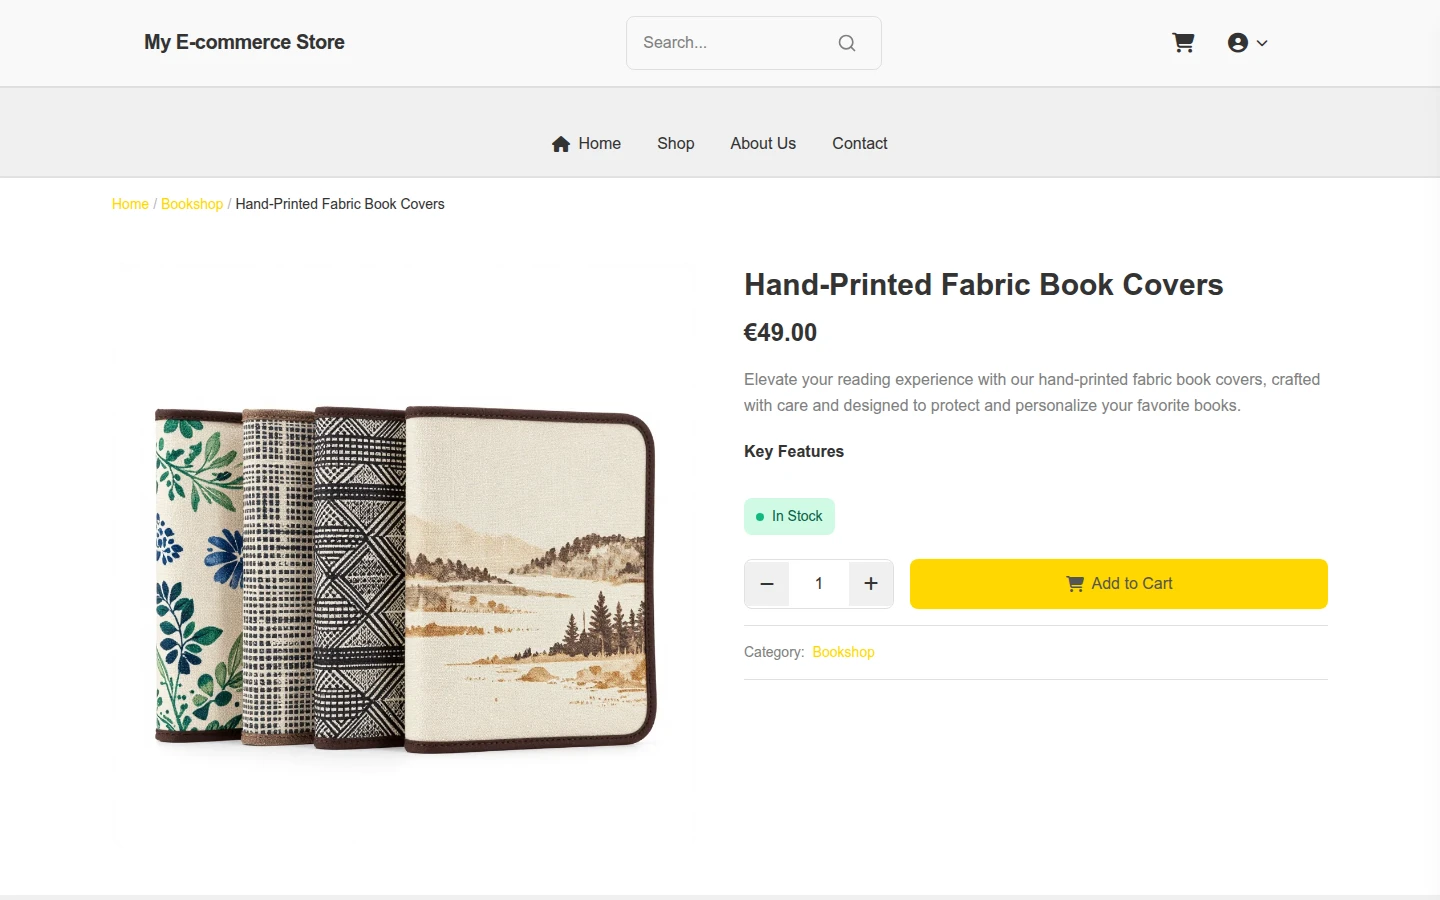
Task: Click the user account avatar icon
Action: (x=1238, y=43)
